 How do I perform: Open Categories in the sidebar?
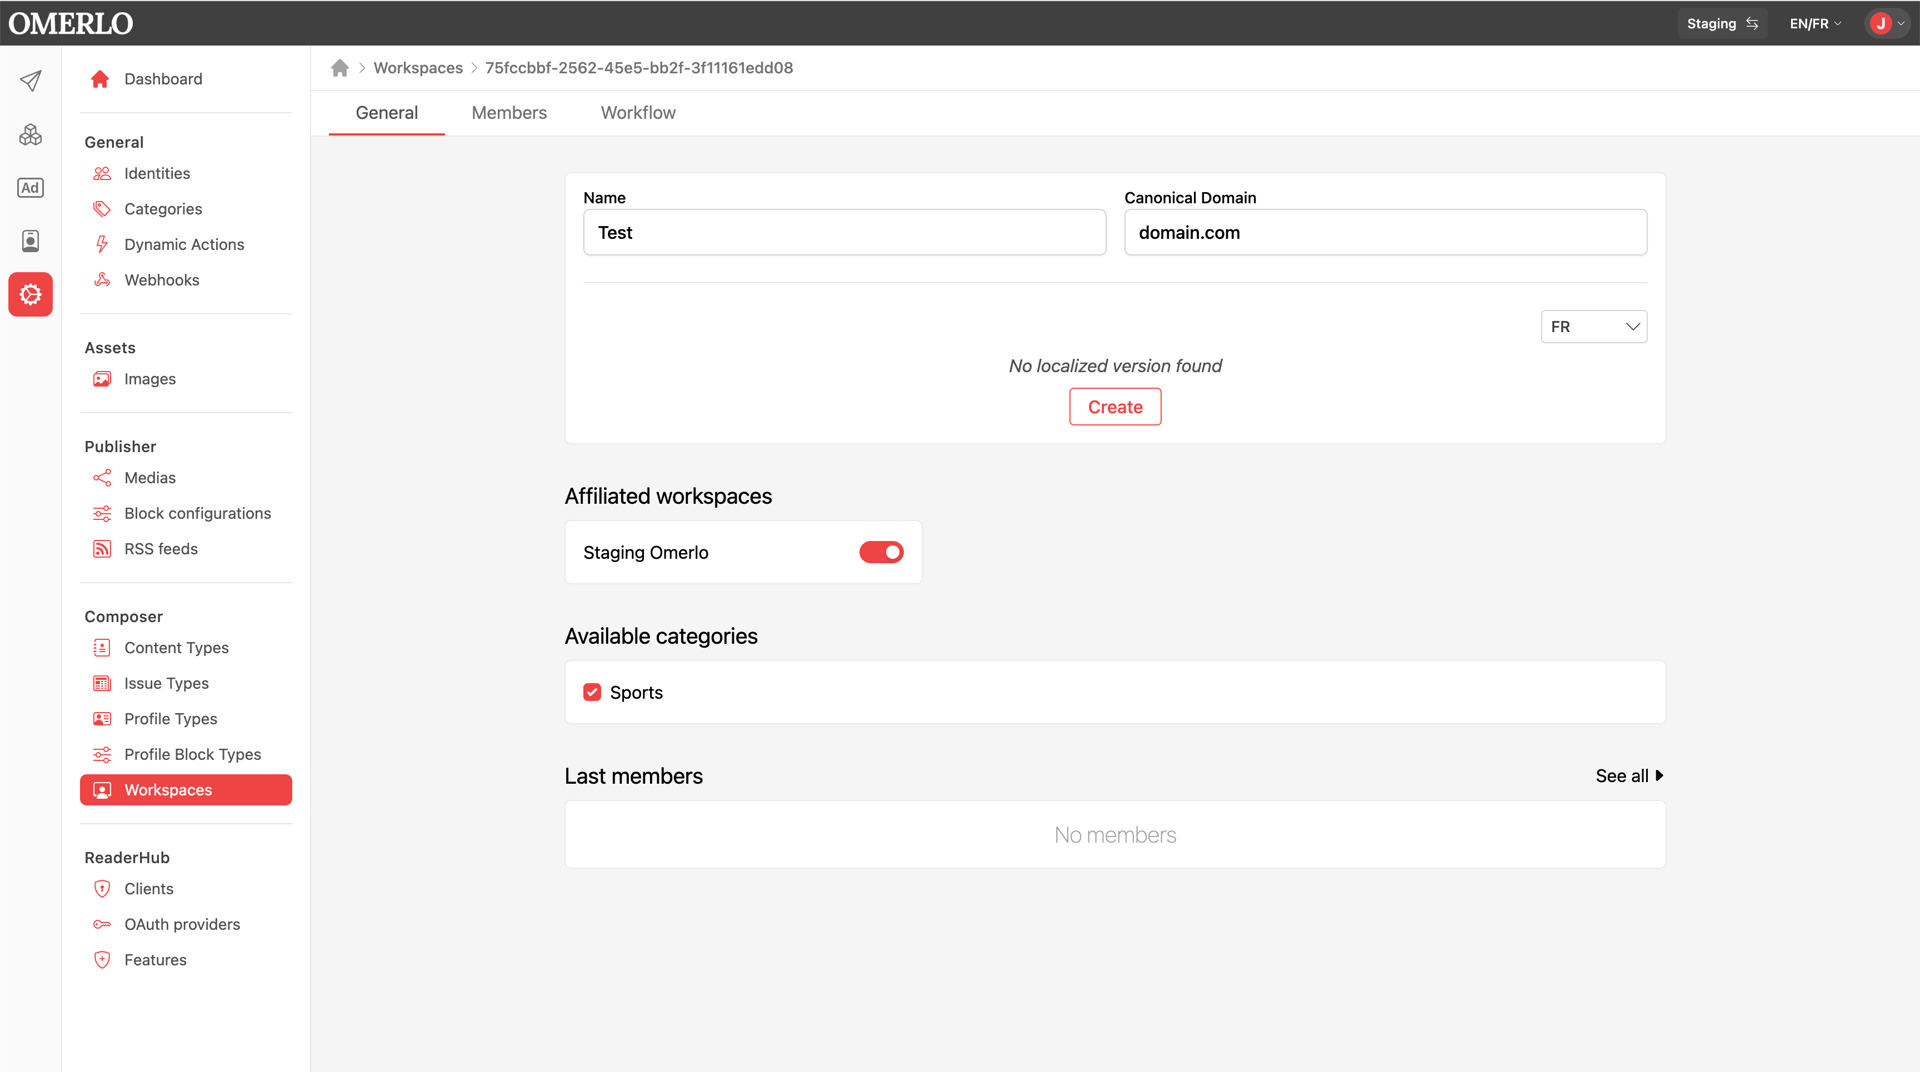coord(186,209)
